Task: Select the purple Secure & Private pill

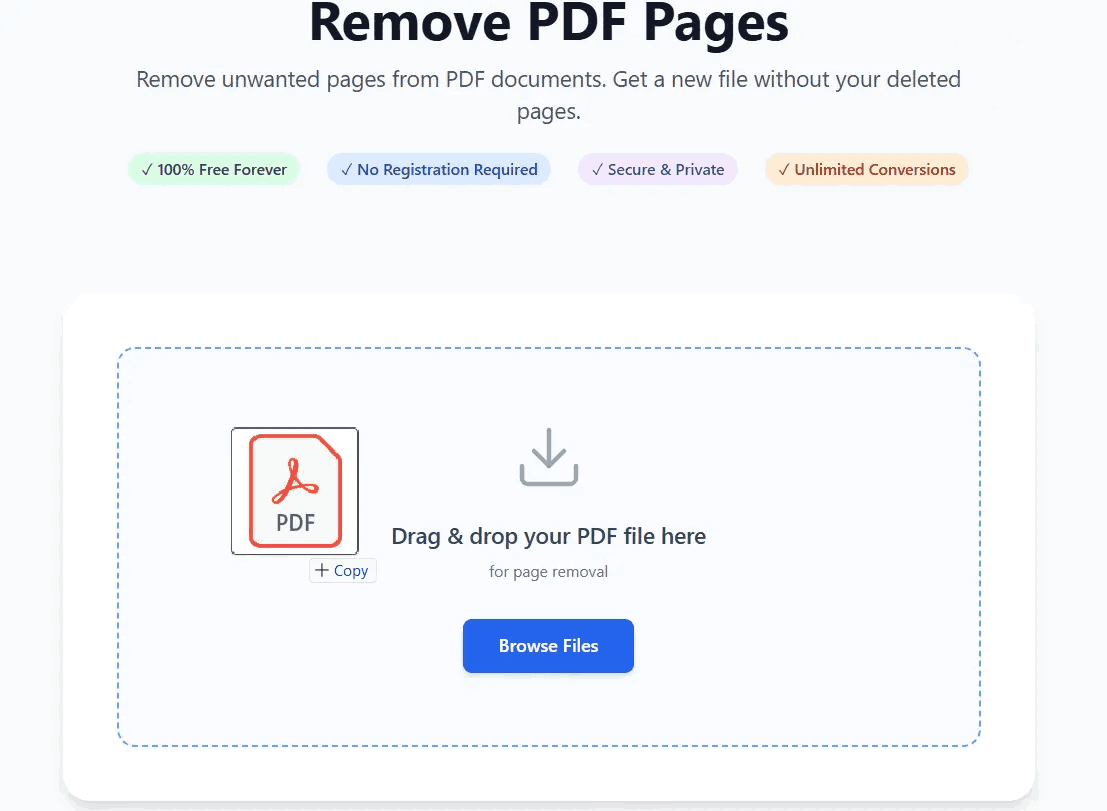Action: pos(657,169)
